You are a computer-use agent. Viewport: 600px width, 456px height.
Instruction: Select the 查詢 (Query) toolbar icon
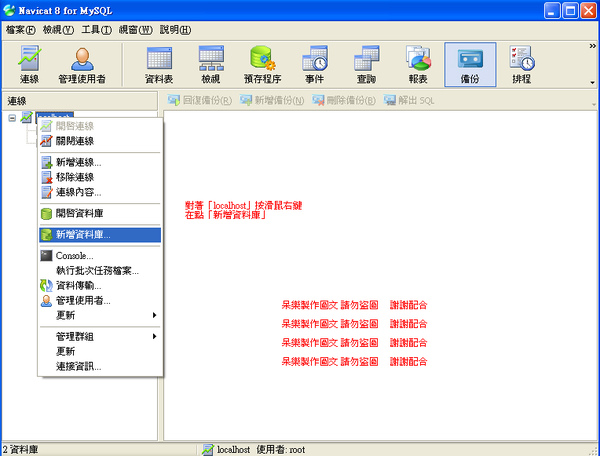coord(366,64)
